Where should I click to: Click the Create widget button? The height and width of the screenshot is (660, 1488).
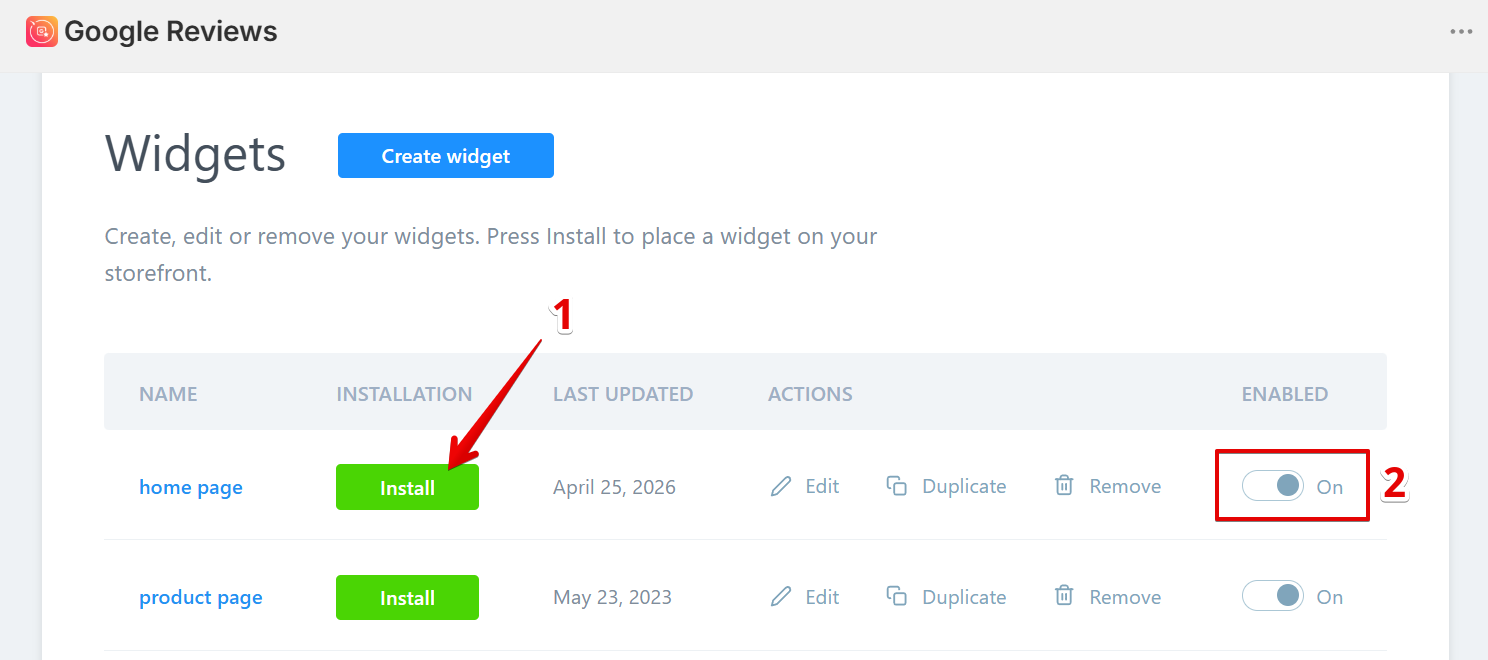click(446, 156)
